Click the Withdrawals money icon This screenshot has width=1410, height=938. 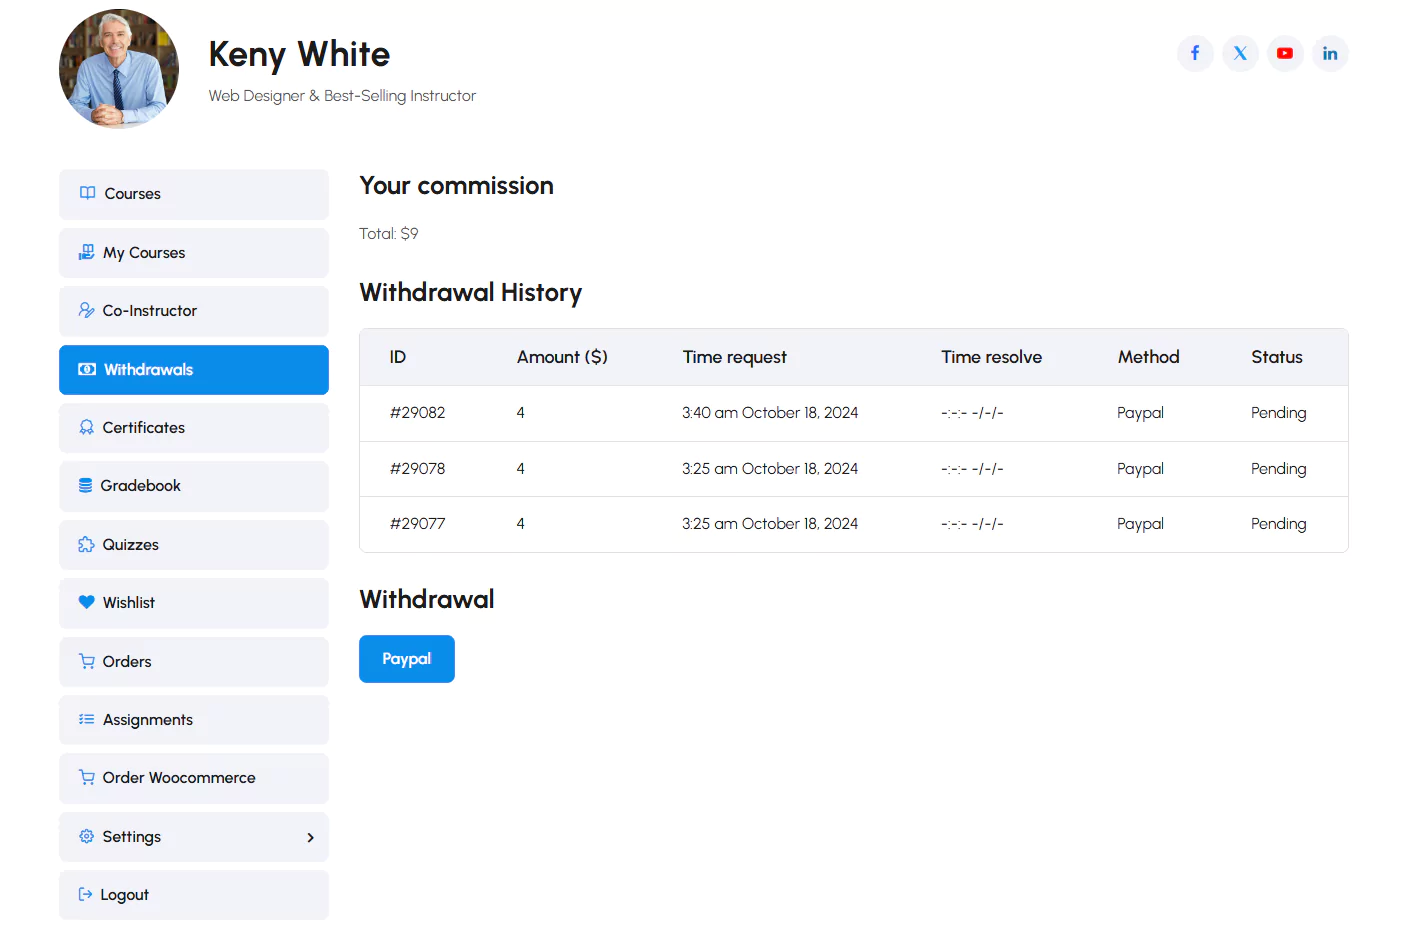(x=87, y=369)
